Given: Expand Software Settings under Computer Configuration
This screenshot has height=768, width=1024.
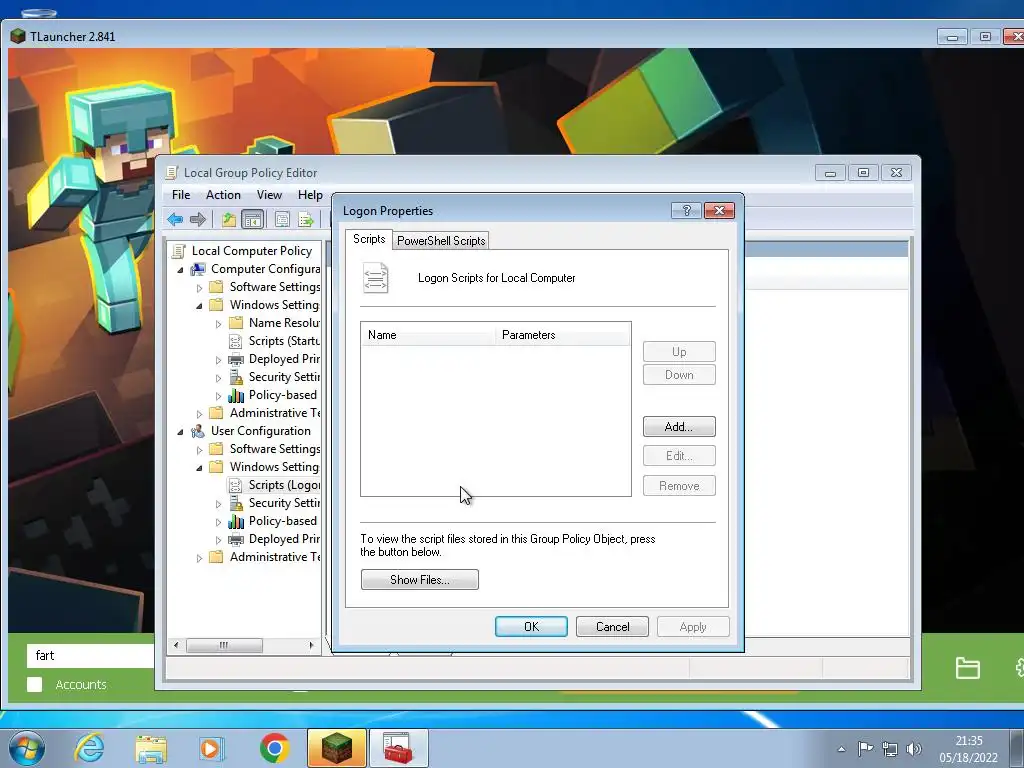Looking at the screenshot, I should pos(199,287).
